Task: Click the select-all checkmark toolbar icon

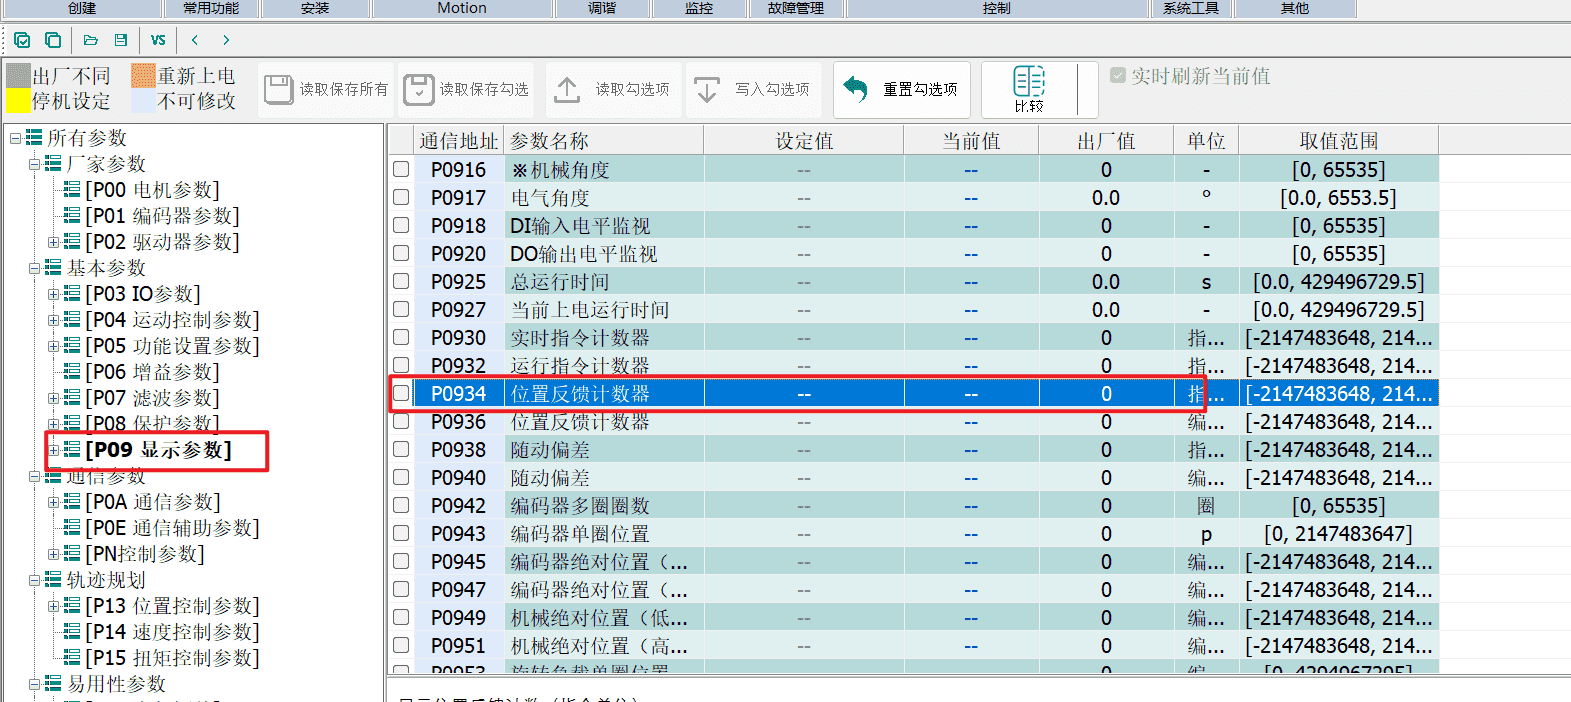Action: [x=22, y=40]
